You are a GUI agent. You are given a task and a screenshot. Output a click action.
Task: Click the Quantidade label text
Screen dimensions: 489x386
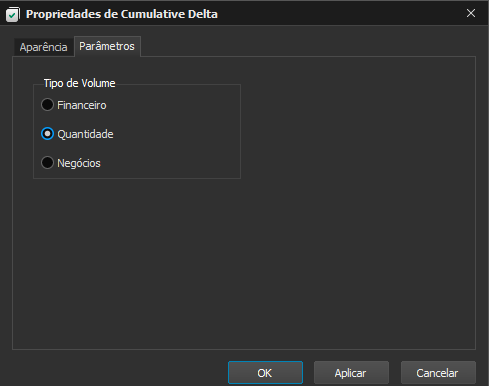(85, 134)
